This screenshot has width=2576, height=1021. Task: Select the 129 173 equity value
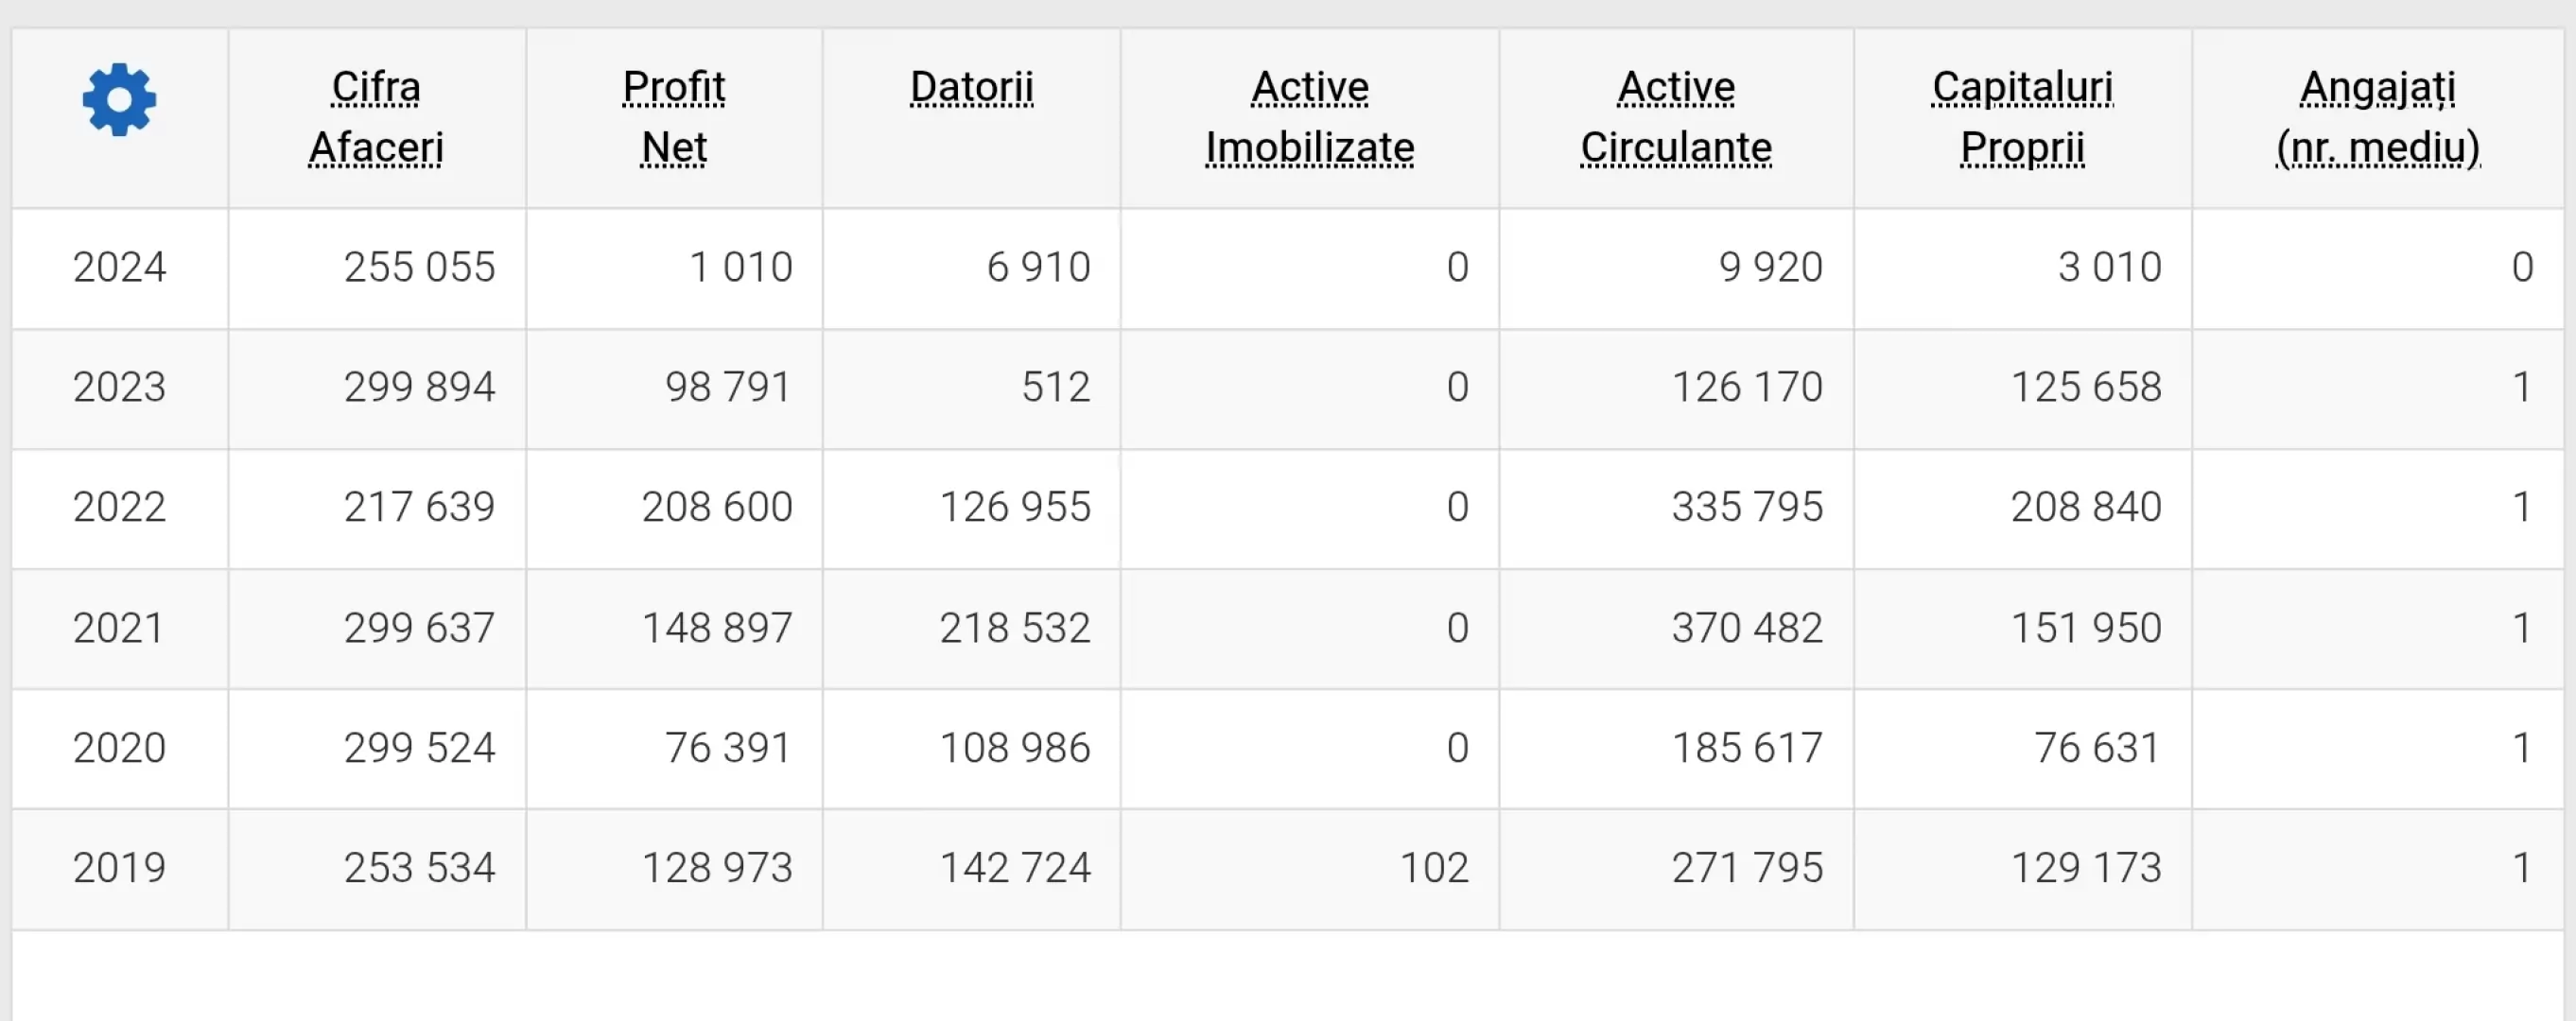pos(2086,868)
